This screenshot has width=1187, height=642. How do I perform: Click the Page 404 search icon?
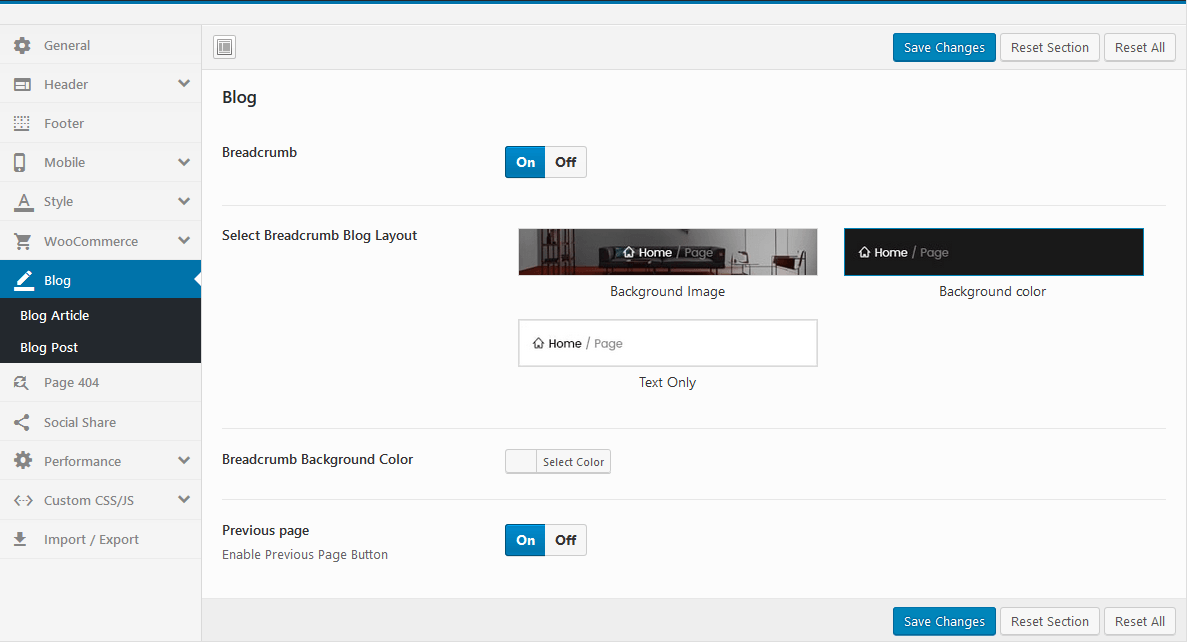click(21, 382)
